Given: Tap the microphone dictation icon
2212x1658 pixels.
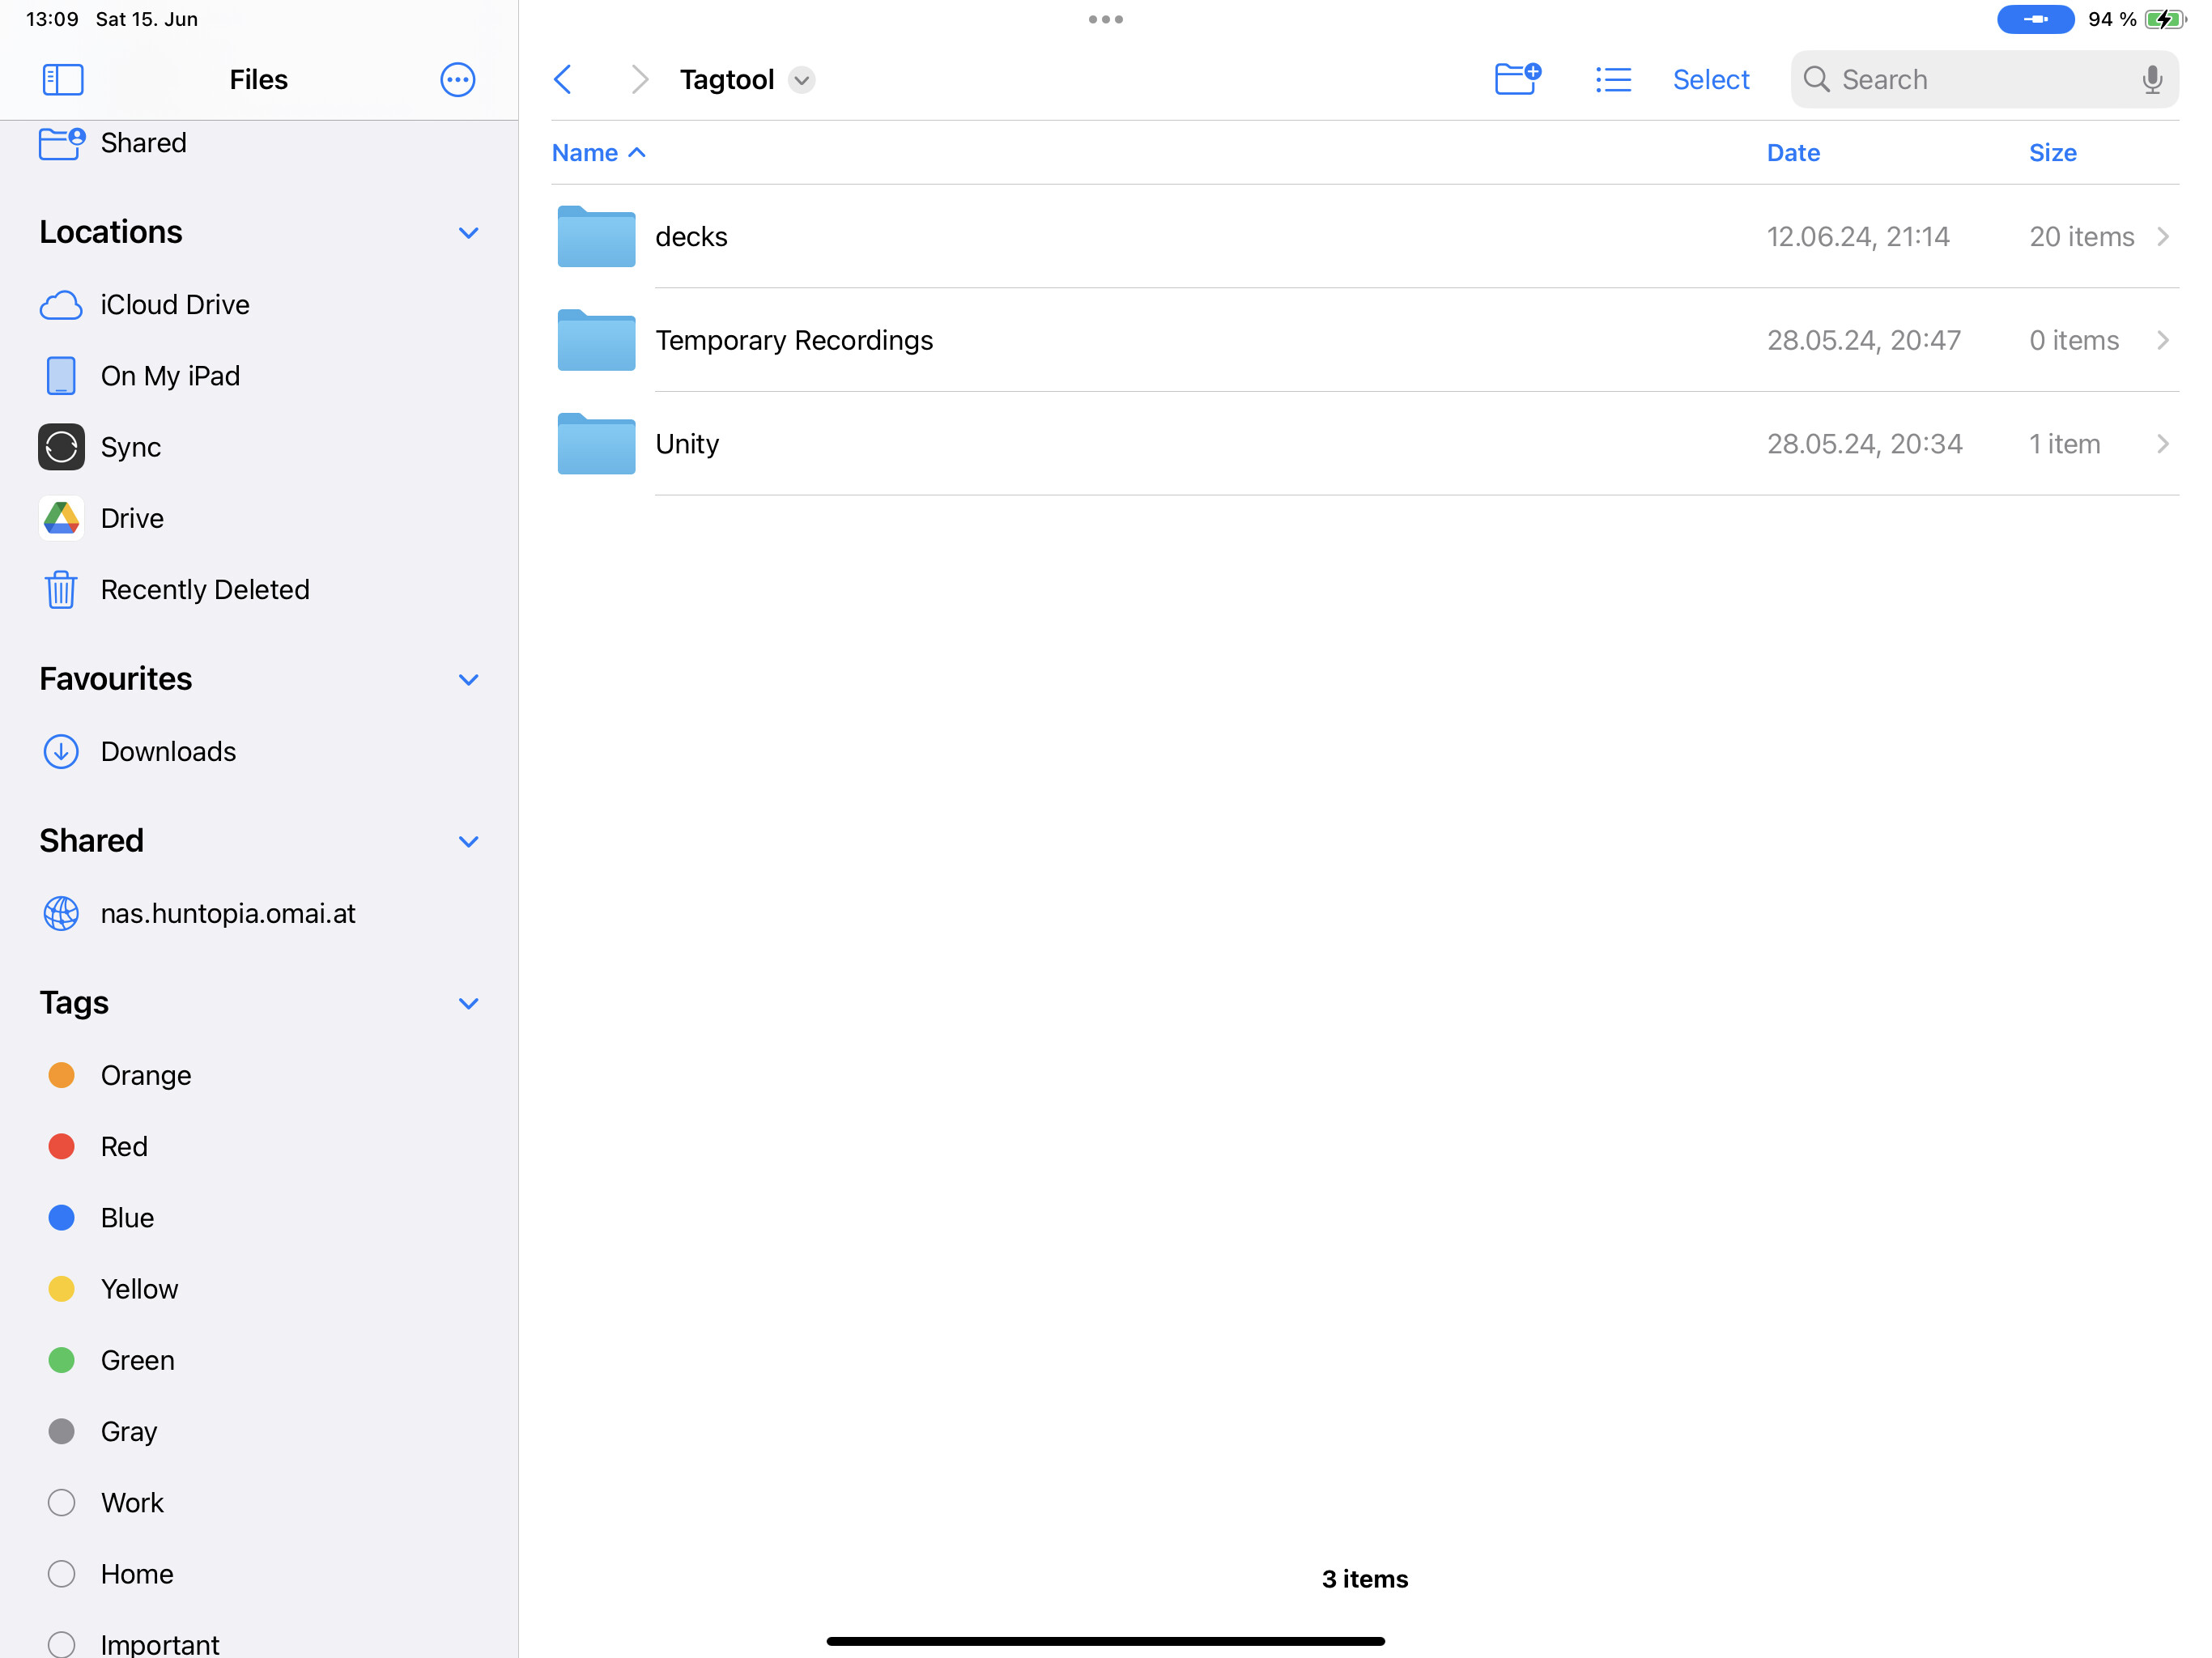Looking at the screenshot, I should [2151, 79].
